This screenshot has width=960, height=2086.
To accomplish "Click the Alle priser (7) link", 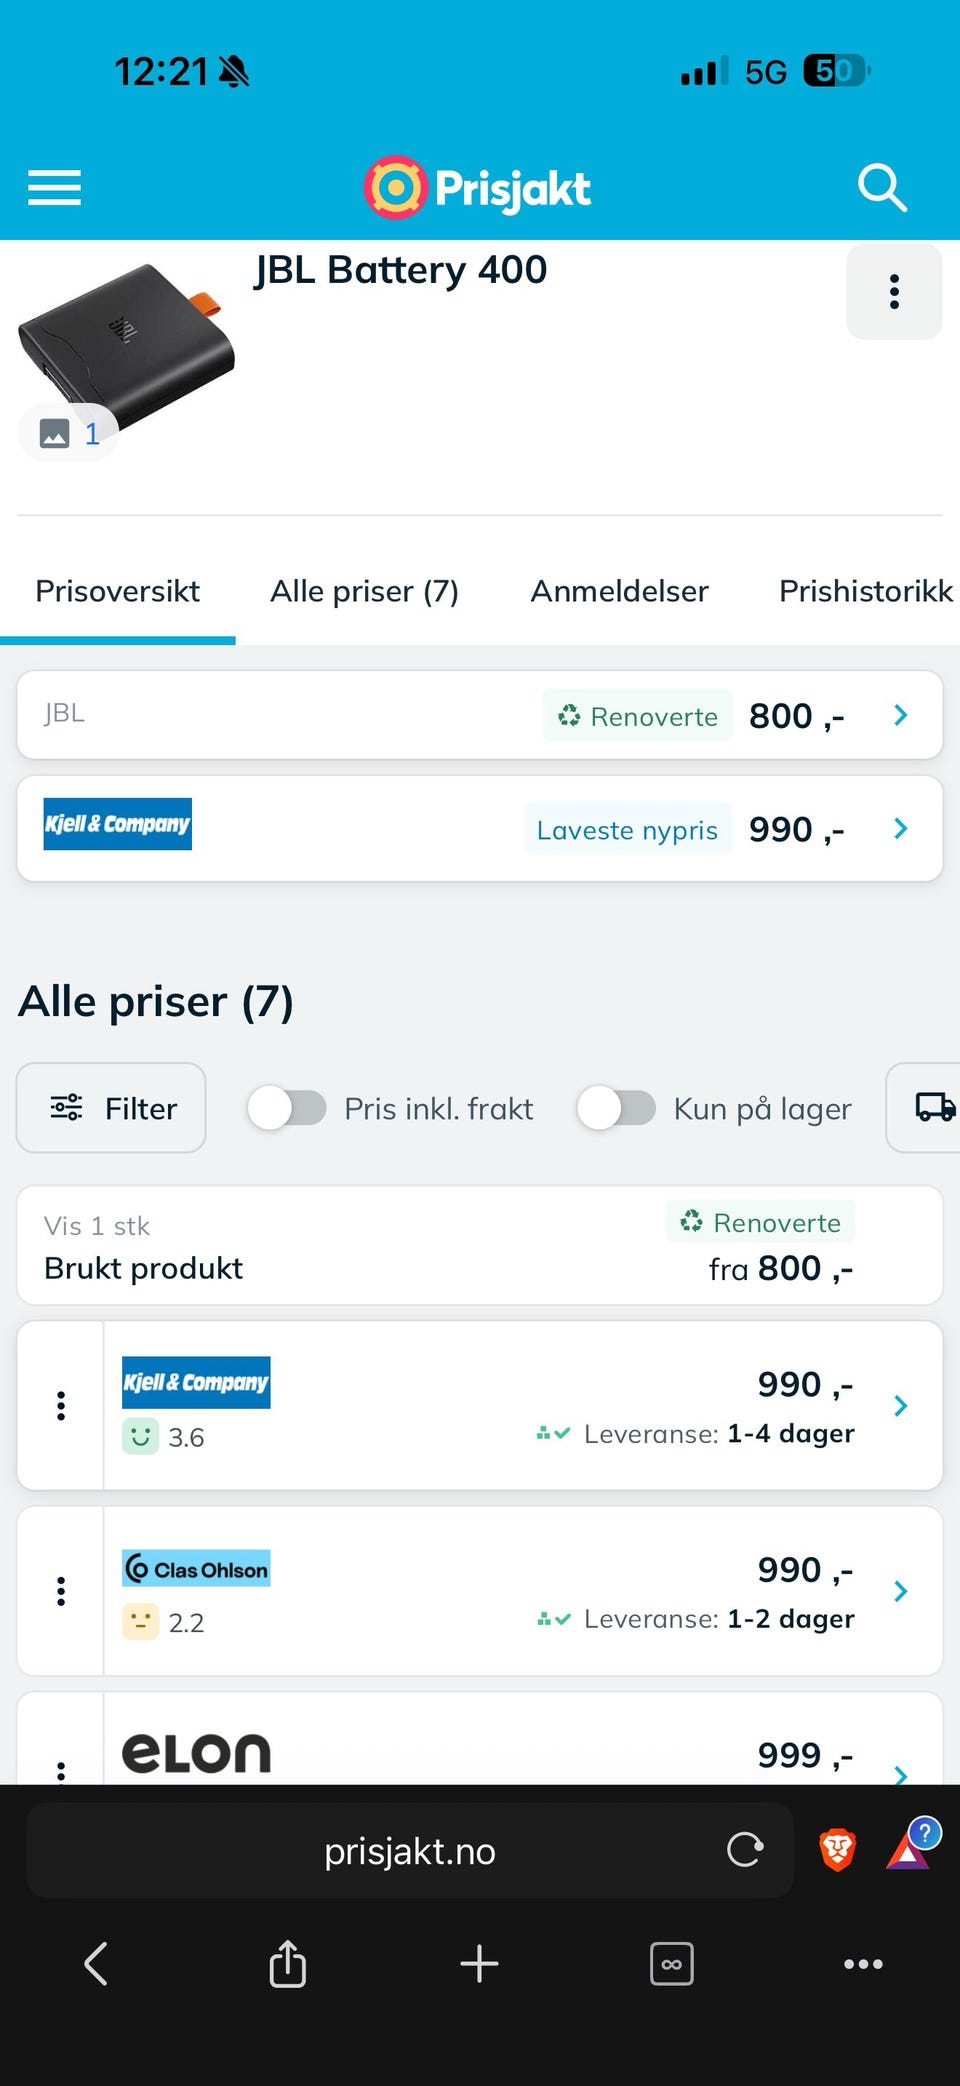I will (363, 591).
